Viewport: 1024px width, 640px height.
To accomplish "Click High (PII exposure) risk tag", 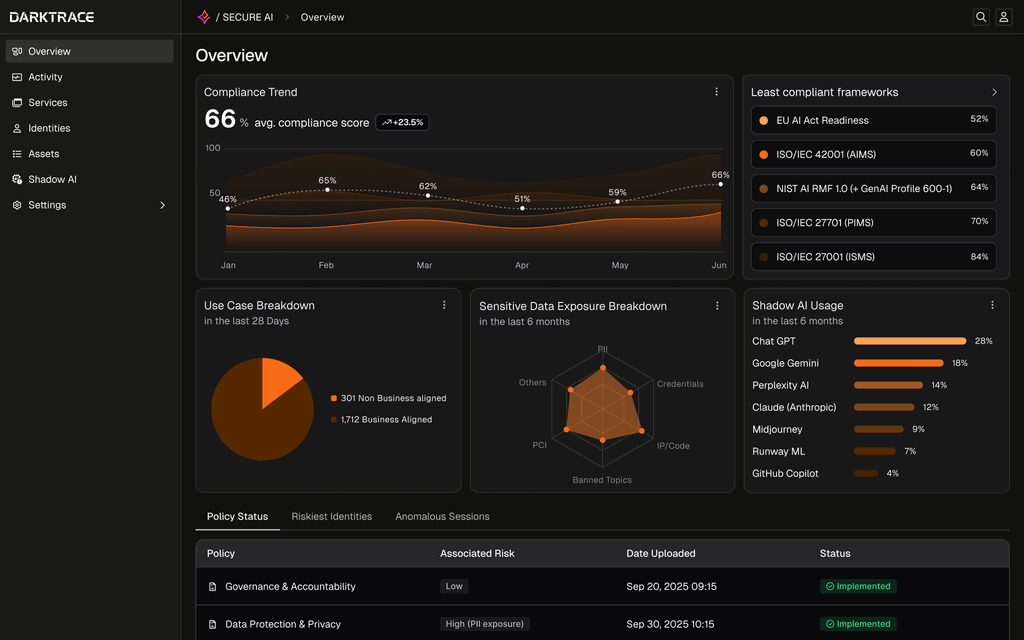I will (485, 624).
